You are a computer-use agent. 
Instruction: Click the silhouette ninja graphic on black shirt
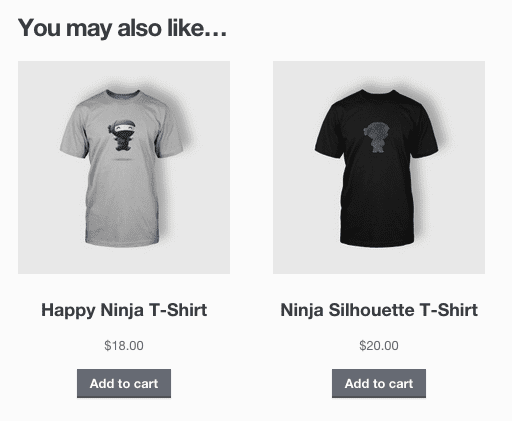point(377,137)
